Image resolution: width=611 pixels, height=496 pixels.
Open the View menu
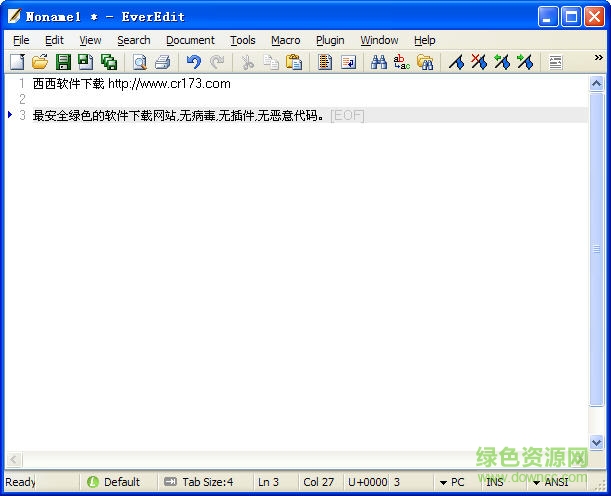(x=90, y=40)
